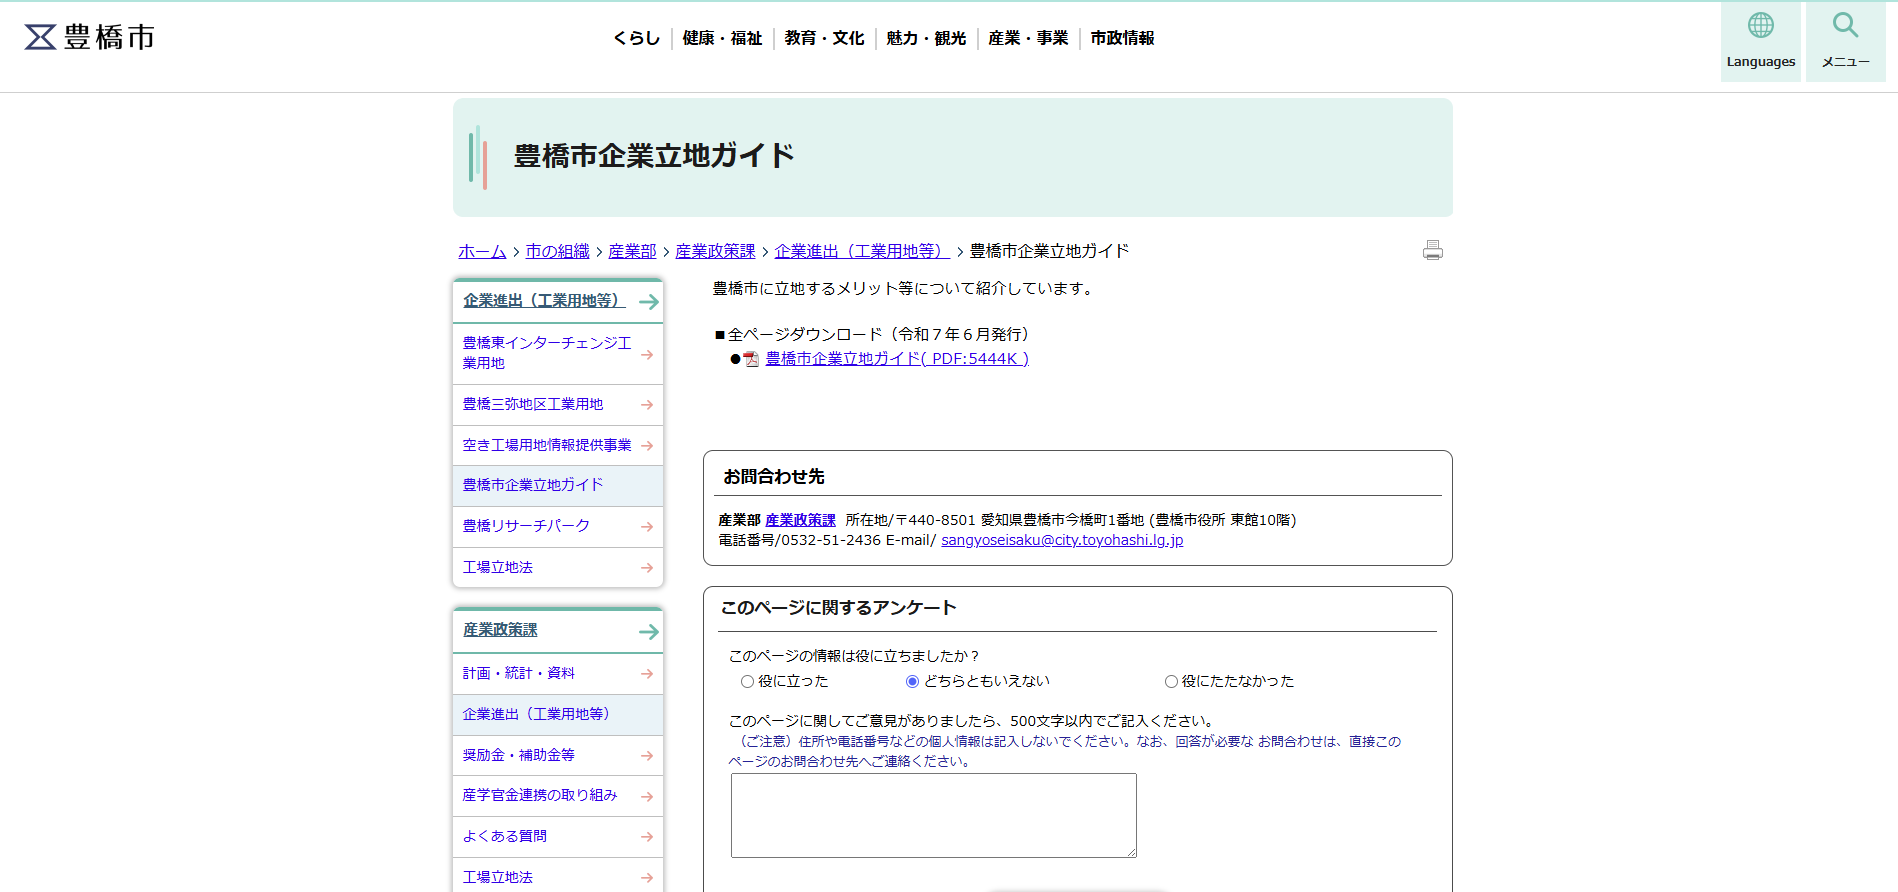The image size is (1898, 892).
Task: Open 企業進出（工業用地等） sidebar heading link
Action: (x=544, y=301)
